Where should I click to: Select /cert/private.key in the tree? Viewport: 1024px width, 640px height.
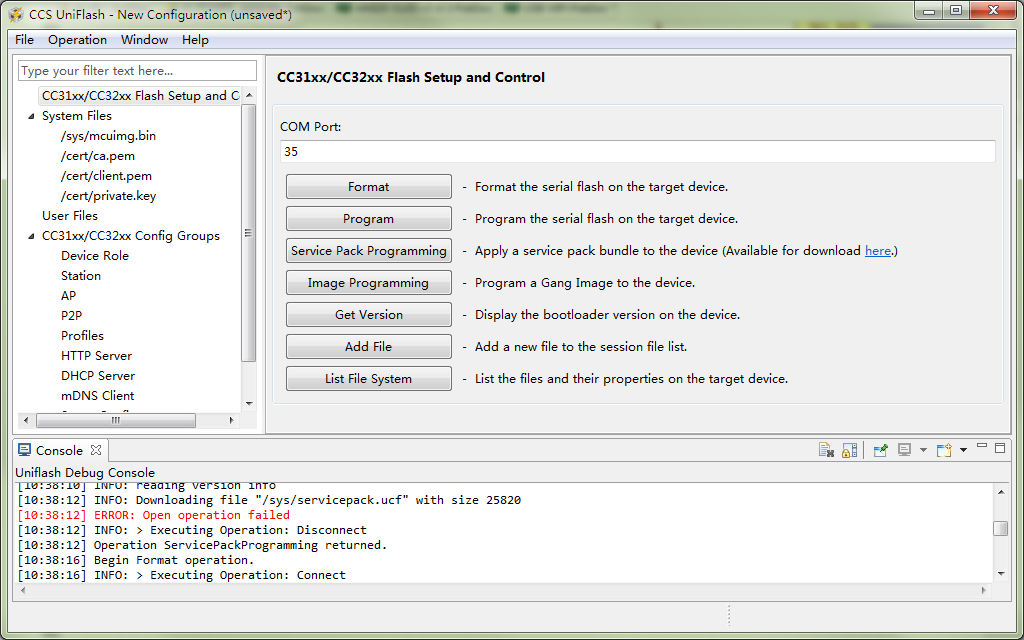(108, 196)
